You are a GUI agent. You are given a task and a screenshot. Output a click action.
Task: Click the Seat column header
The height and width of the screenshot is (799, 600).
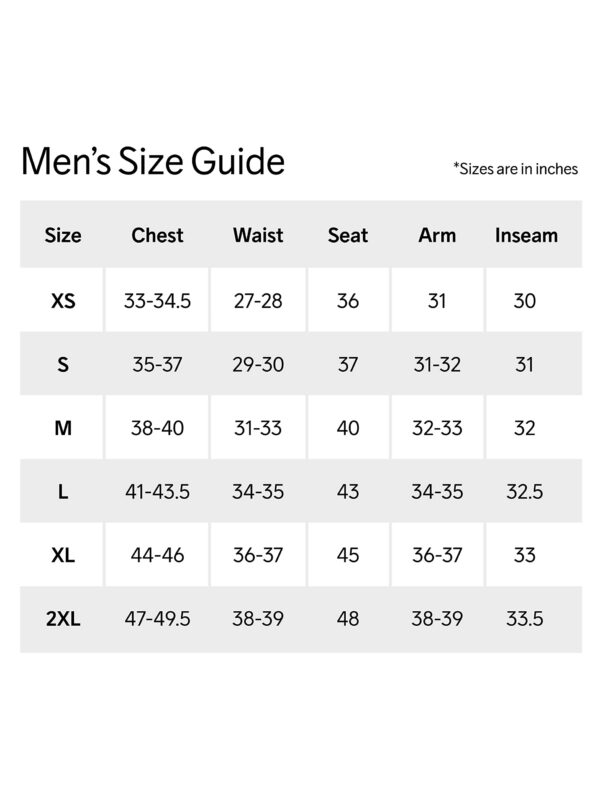click(x=348, y=236)
